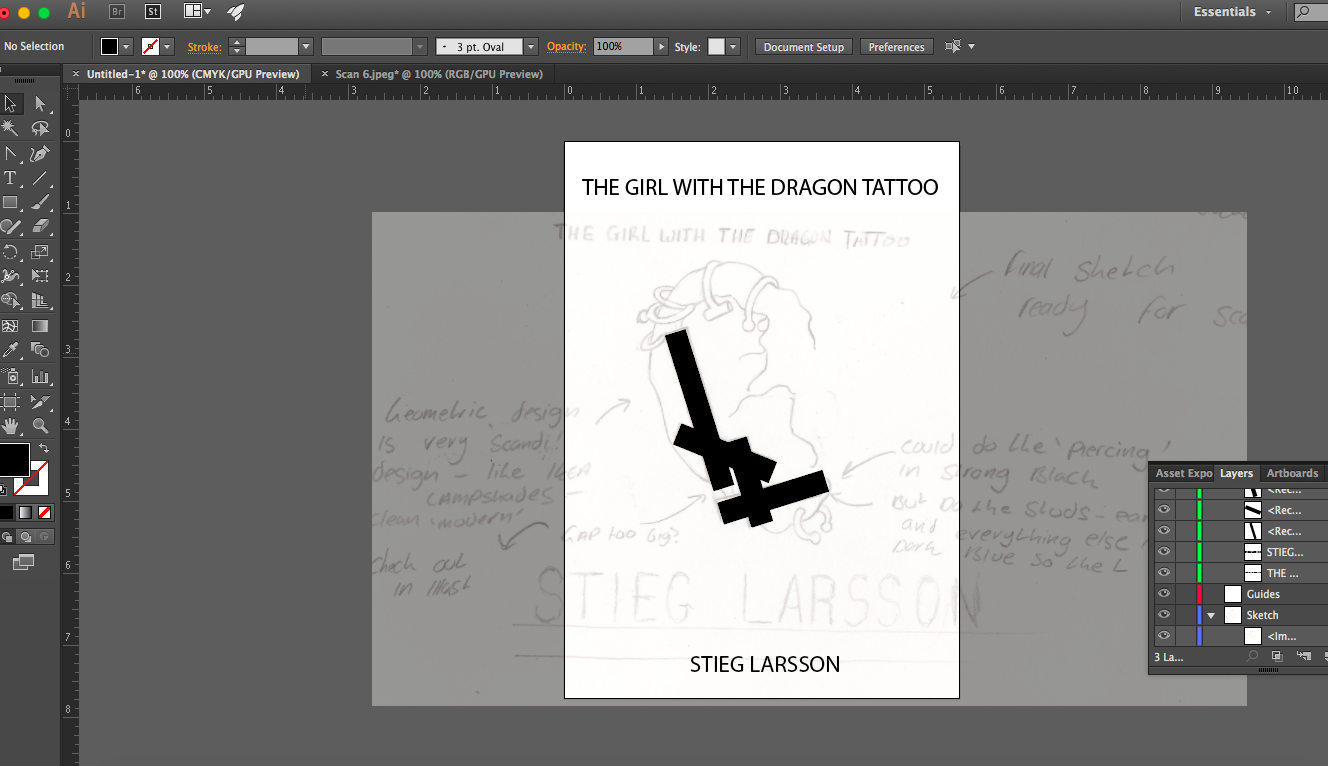Screen dimensions: 1328x766
Task: Hide the STIEG... text sublayer
Action: [x=1163, y=552]
